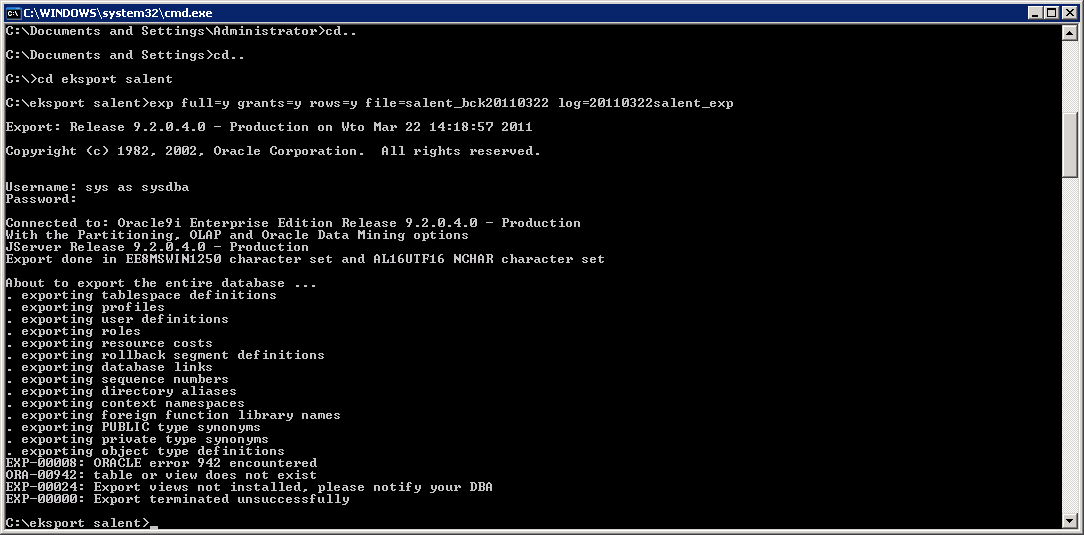Click the Export terminated unsuccessfully line
Screen dimensions: 1084x535
tap(177, 499)
